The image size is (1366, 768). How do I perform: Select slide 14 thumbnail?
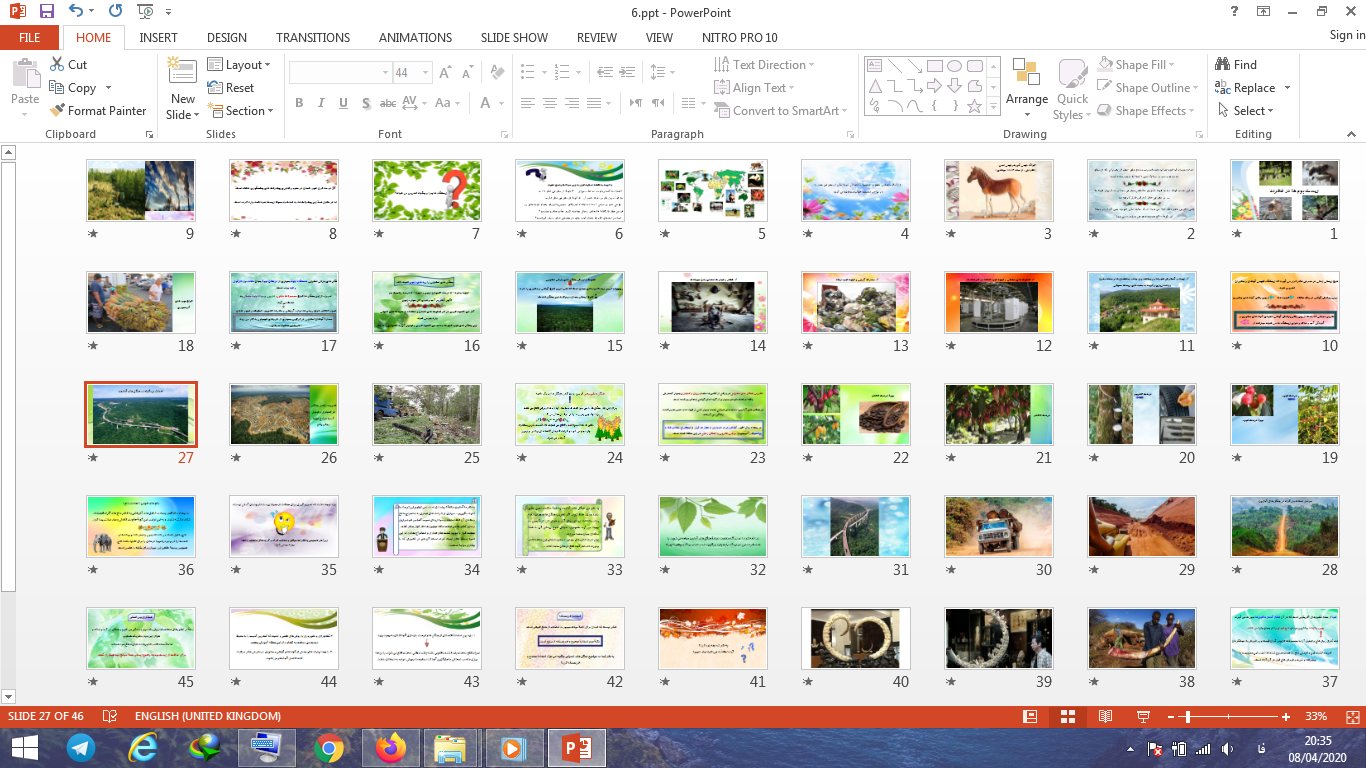713,302
